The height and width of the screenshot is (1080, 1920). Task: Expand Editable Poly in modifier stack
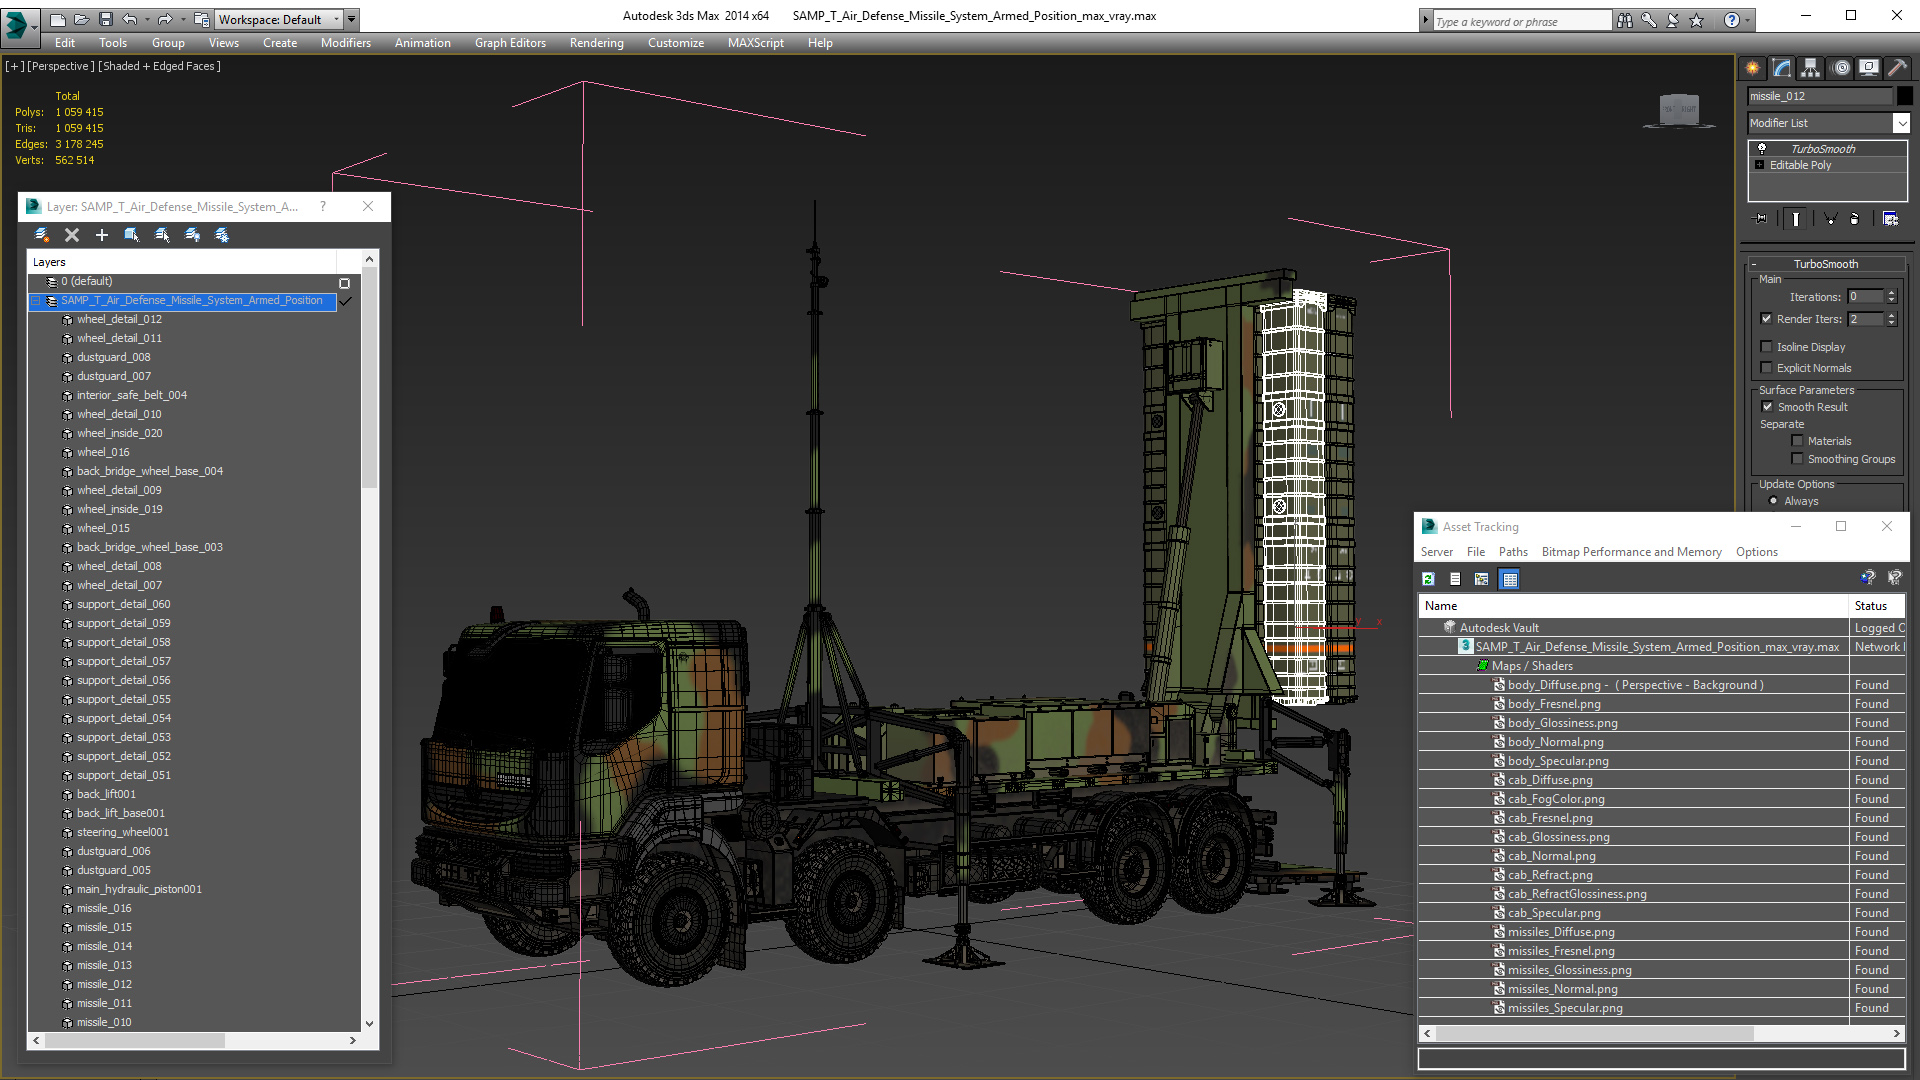tap(1760, 165)
